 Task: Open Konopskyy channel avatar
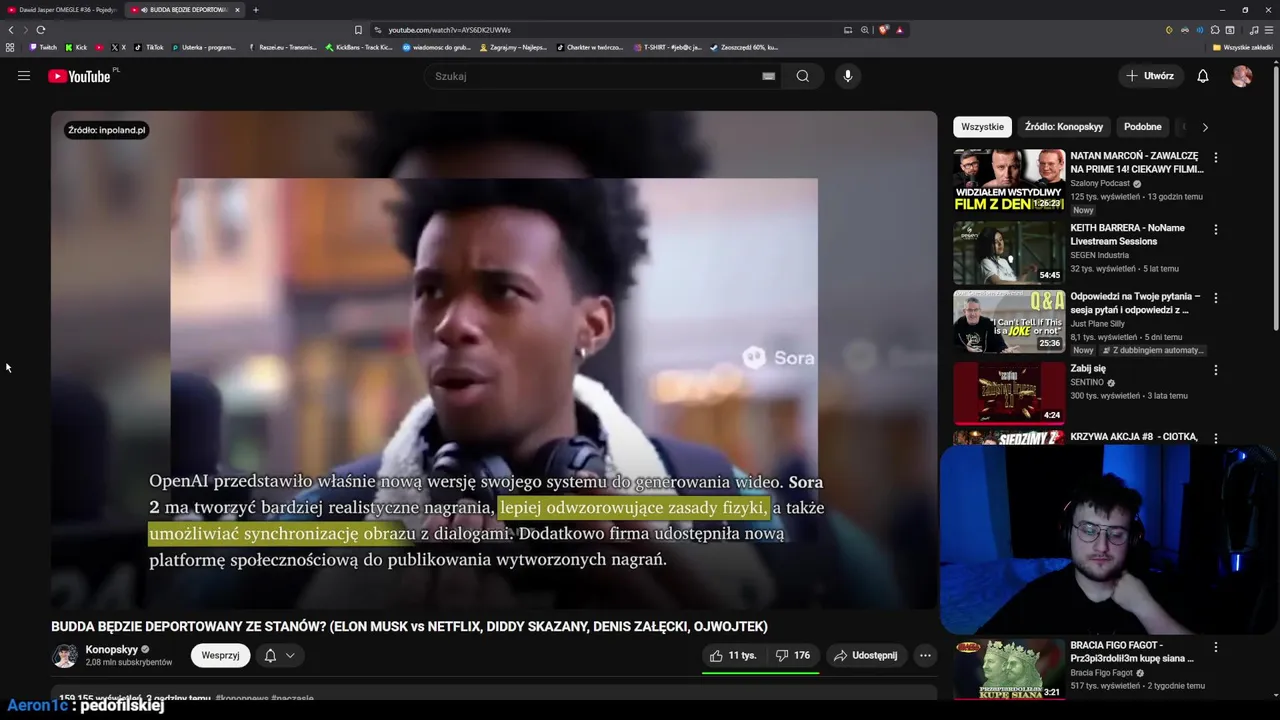(65, 656)
